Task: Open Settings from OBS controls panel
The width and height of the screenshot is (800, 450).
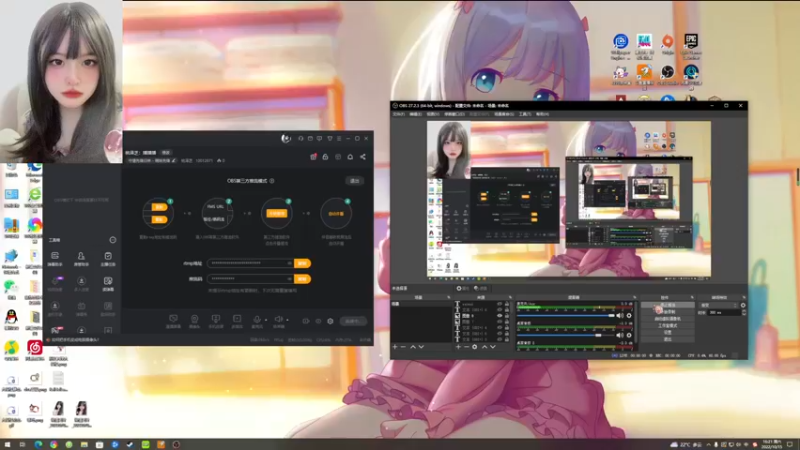Action: pos(667,332)
